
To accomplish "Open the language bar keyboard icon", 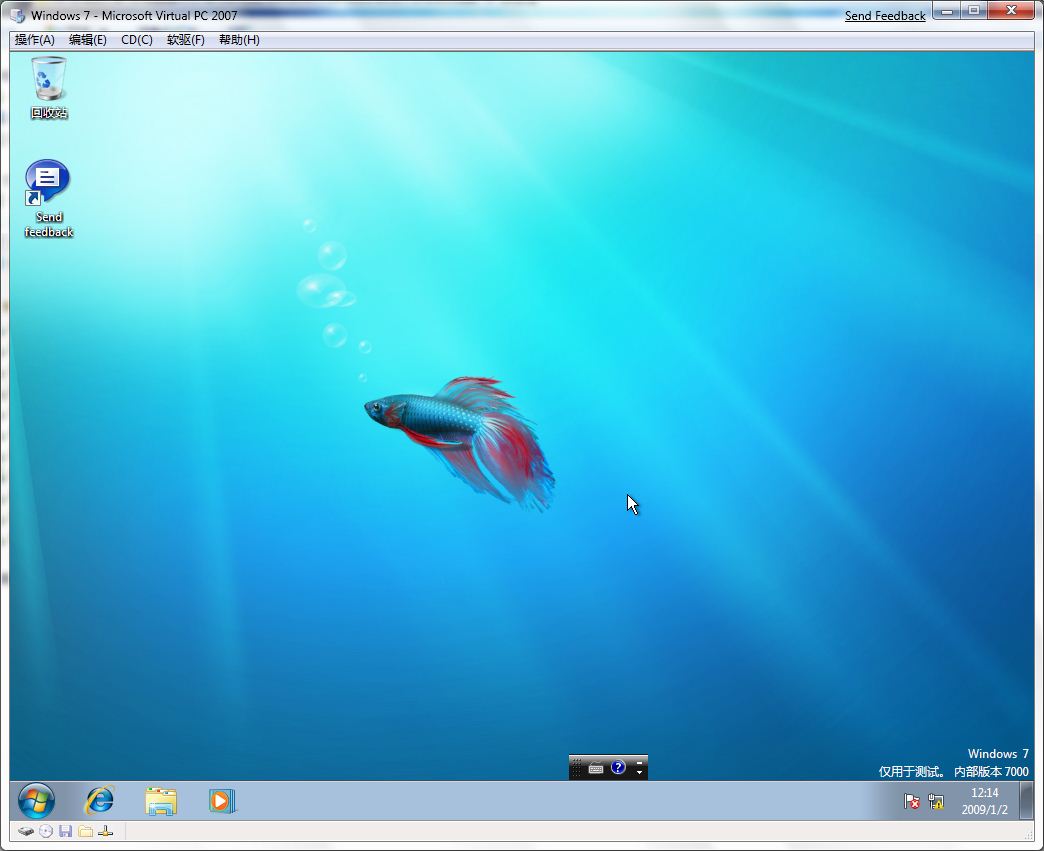I will point(596,768).
